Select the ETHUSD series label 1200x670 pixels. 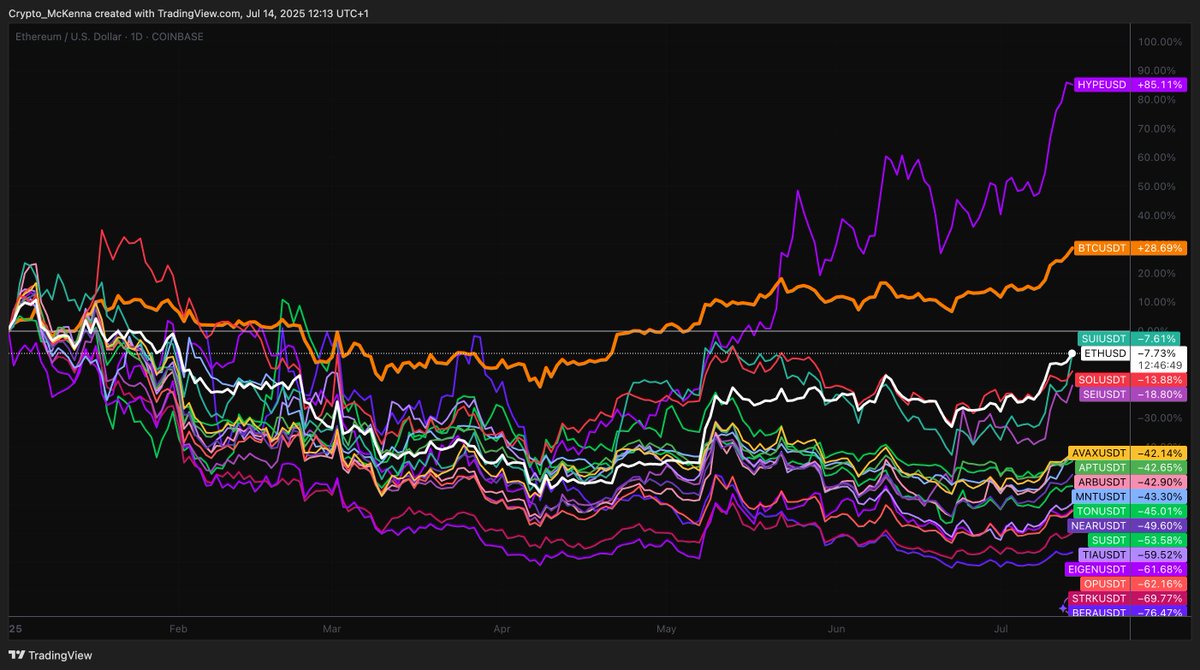1105,353
